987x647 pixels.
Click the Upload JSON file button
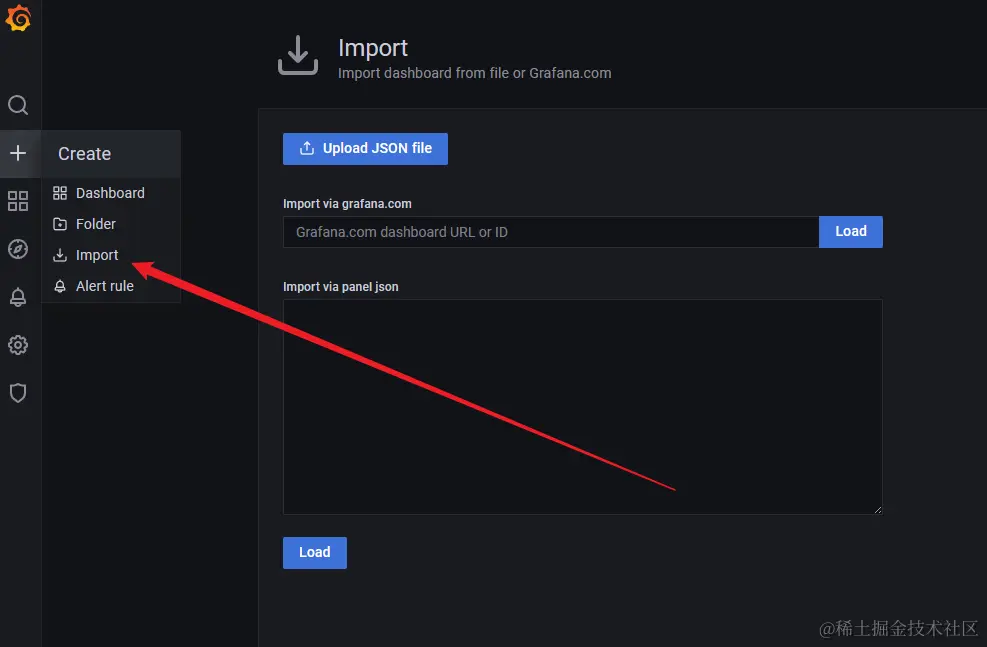[365, 149]
